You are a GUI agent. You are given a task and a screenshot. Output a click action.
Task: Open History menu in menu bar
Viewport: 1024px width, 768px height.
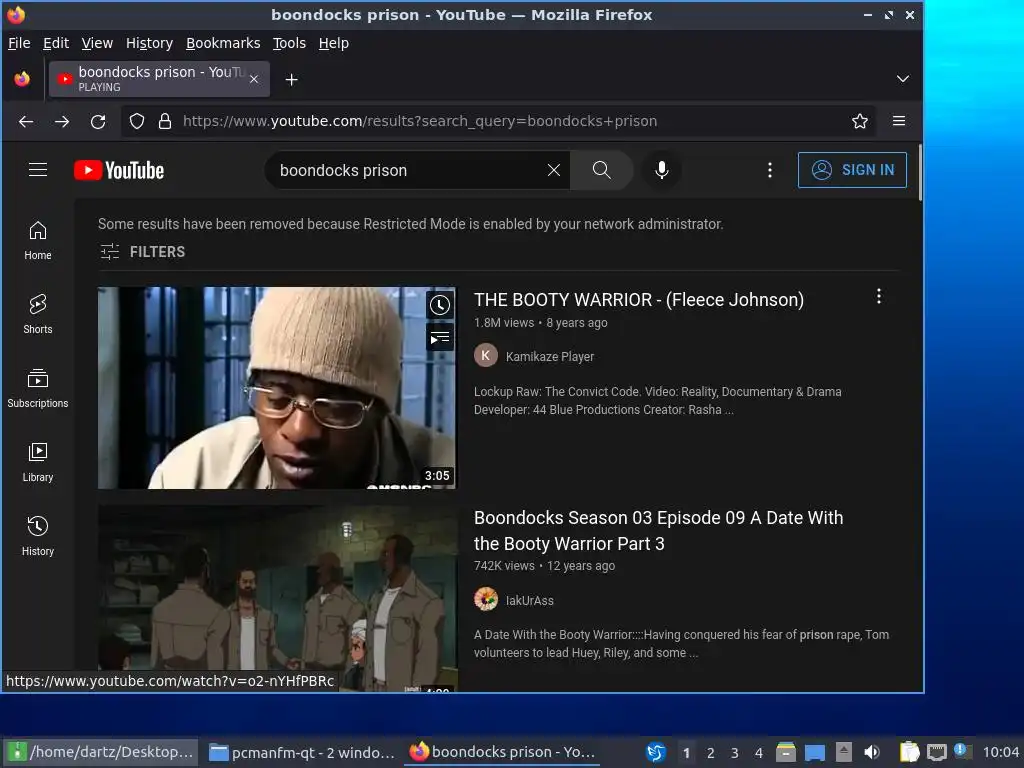coord(149,43)
